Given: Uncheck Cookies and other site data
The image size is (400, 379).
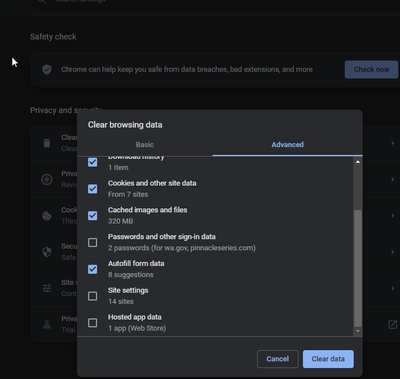Looking at the screenshot, I should coord(93,189).
